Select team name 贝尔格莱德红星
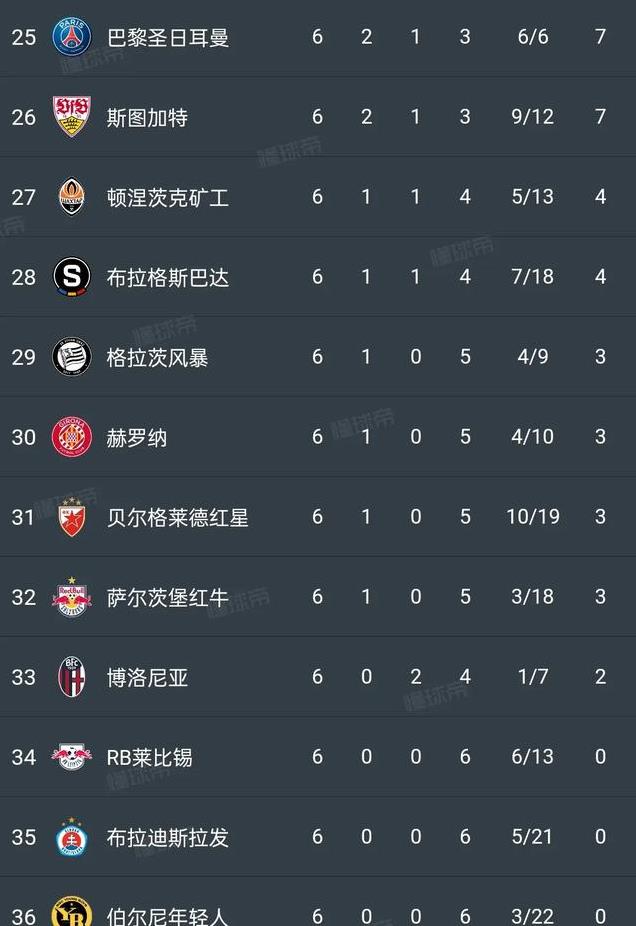The image size is (636, 926). (x=178, y=518)
